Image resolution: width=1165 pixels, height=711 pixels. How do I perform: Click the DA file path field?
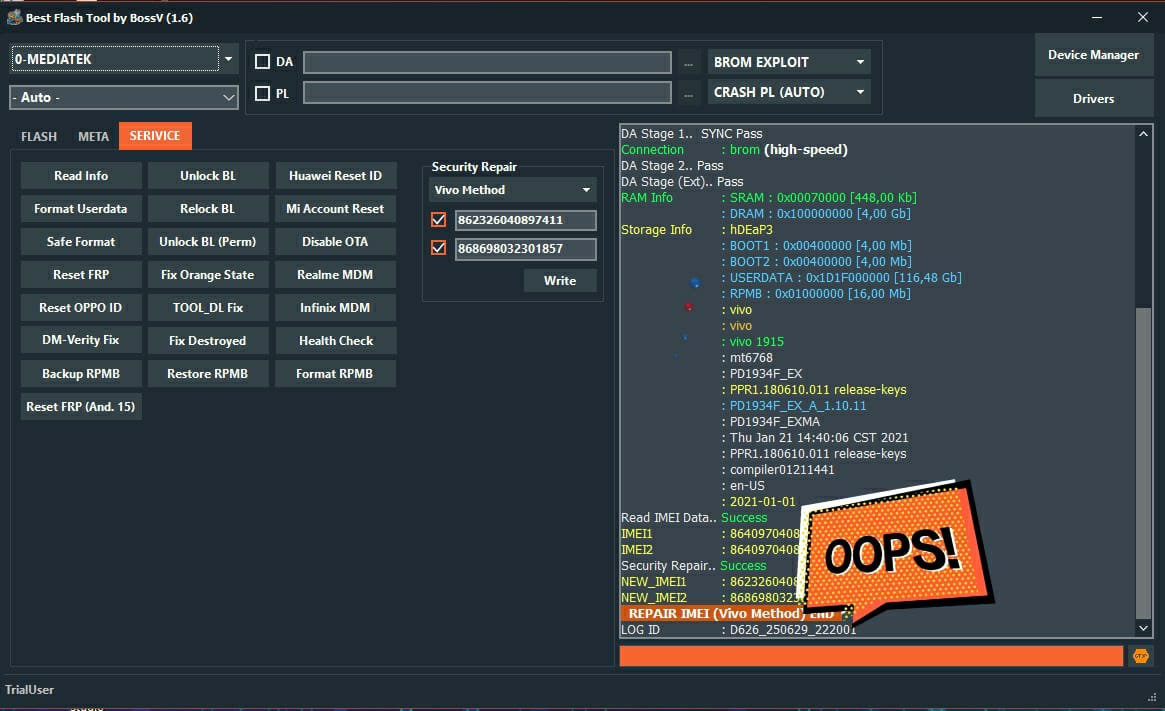[x=487, y=62]
